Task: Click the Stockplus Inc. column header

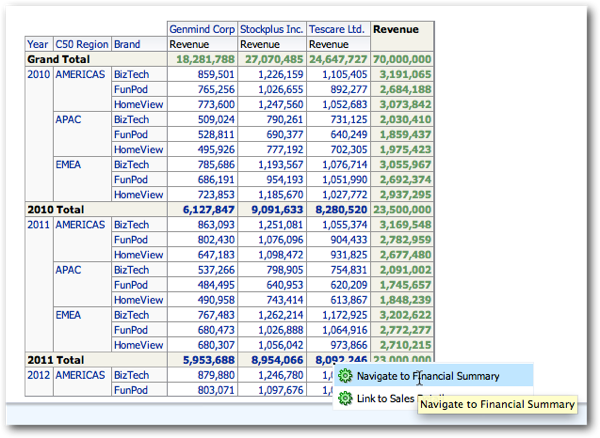Action: [x=272, y=29]
